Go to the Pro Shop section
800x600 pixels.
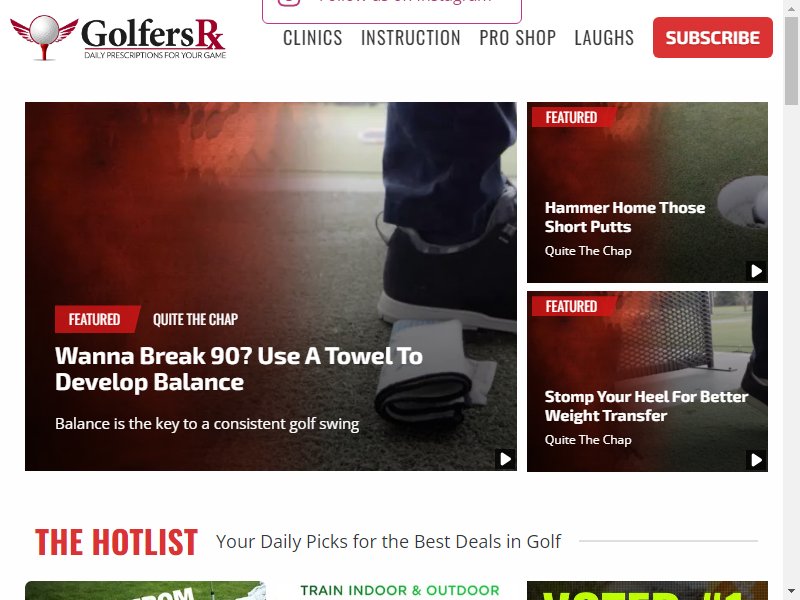(517, 38)
